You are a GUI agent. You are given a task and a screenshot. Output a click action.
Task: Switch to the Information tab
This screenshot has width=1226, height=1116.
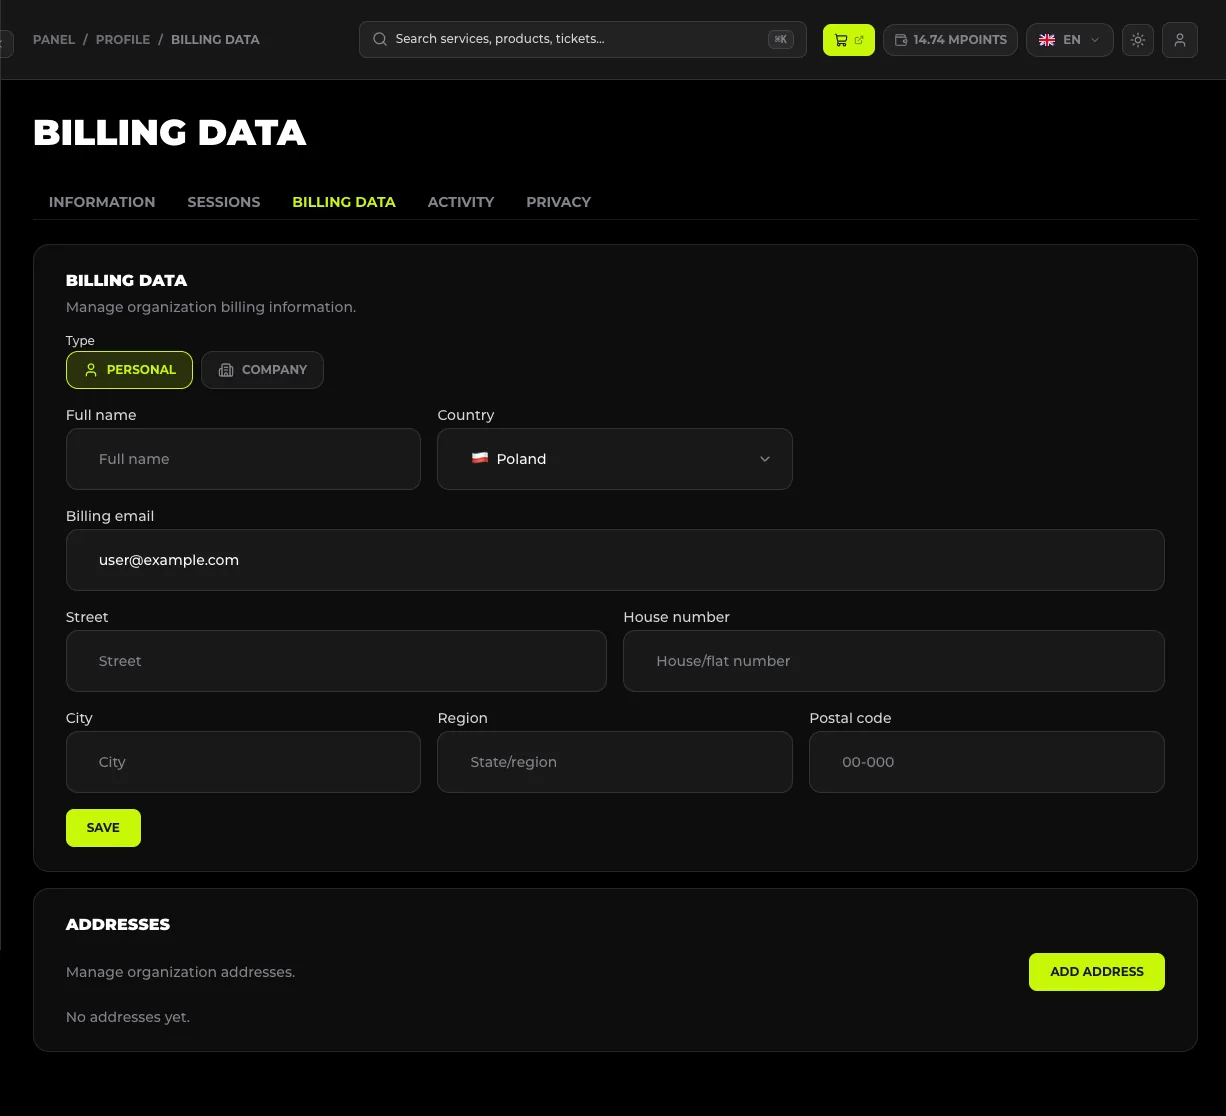[x=102, y=202]
